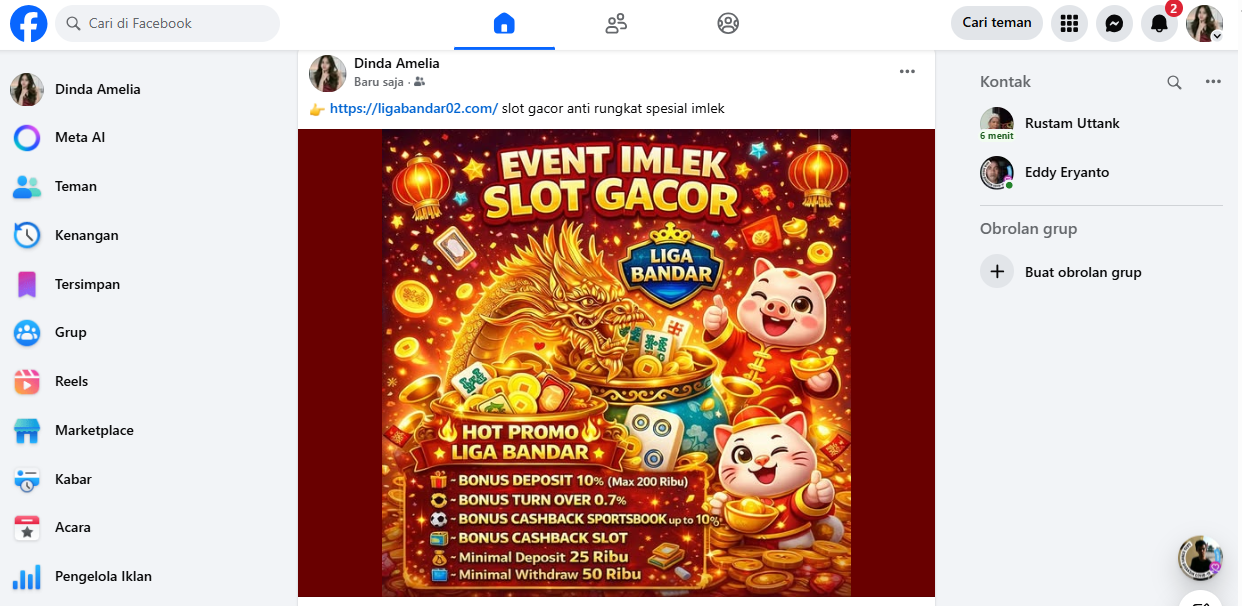Switch to the Home tab
Viewport: 1242px width, 606px height.
[x=504, y=24]
